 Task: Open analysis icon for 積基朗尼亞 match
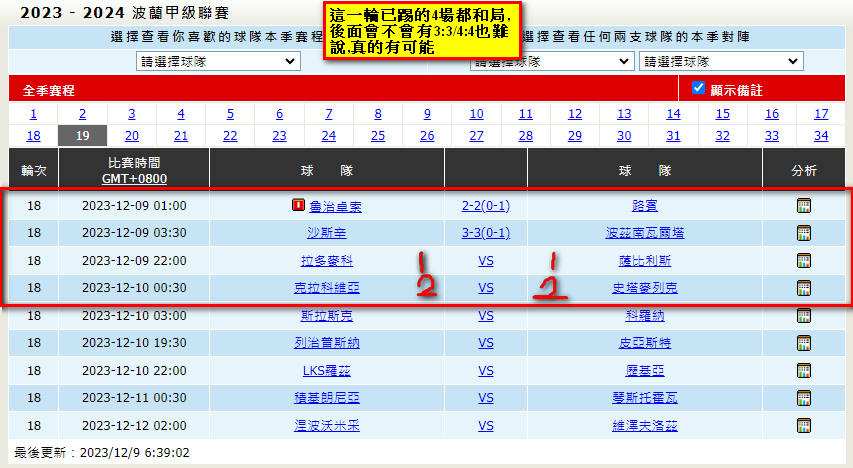[803, 397]
